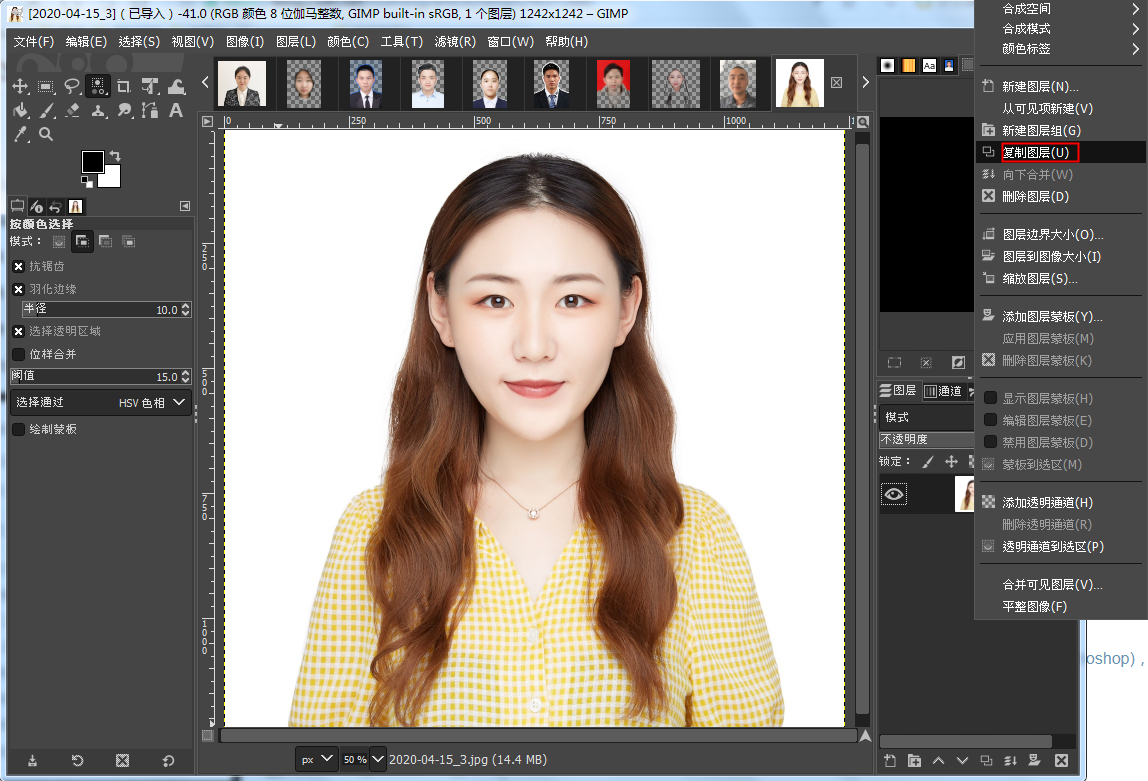The image size is (1148, 781).
Task: Activate the Text tool
Action: click(176, 110)
